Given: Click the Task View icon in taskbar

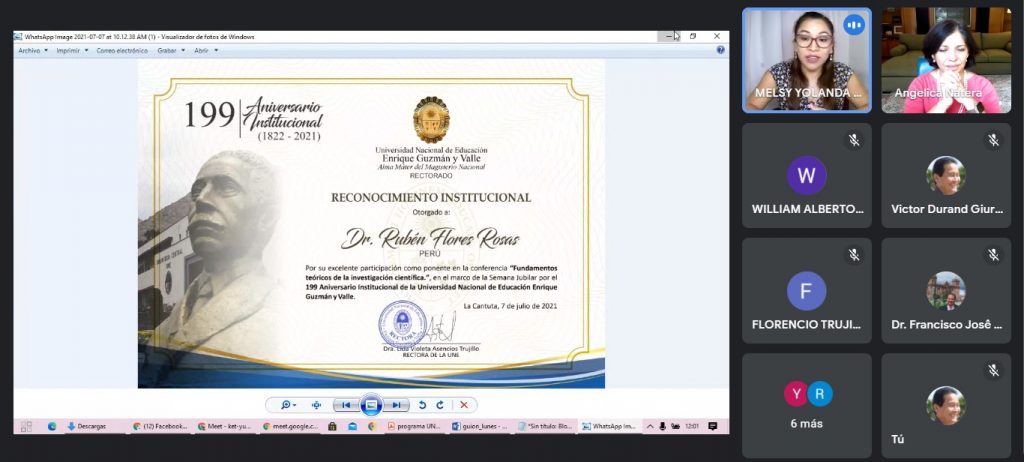Looking at the screenshot, I should [x=26, y=426].
